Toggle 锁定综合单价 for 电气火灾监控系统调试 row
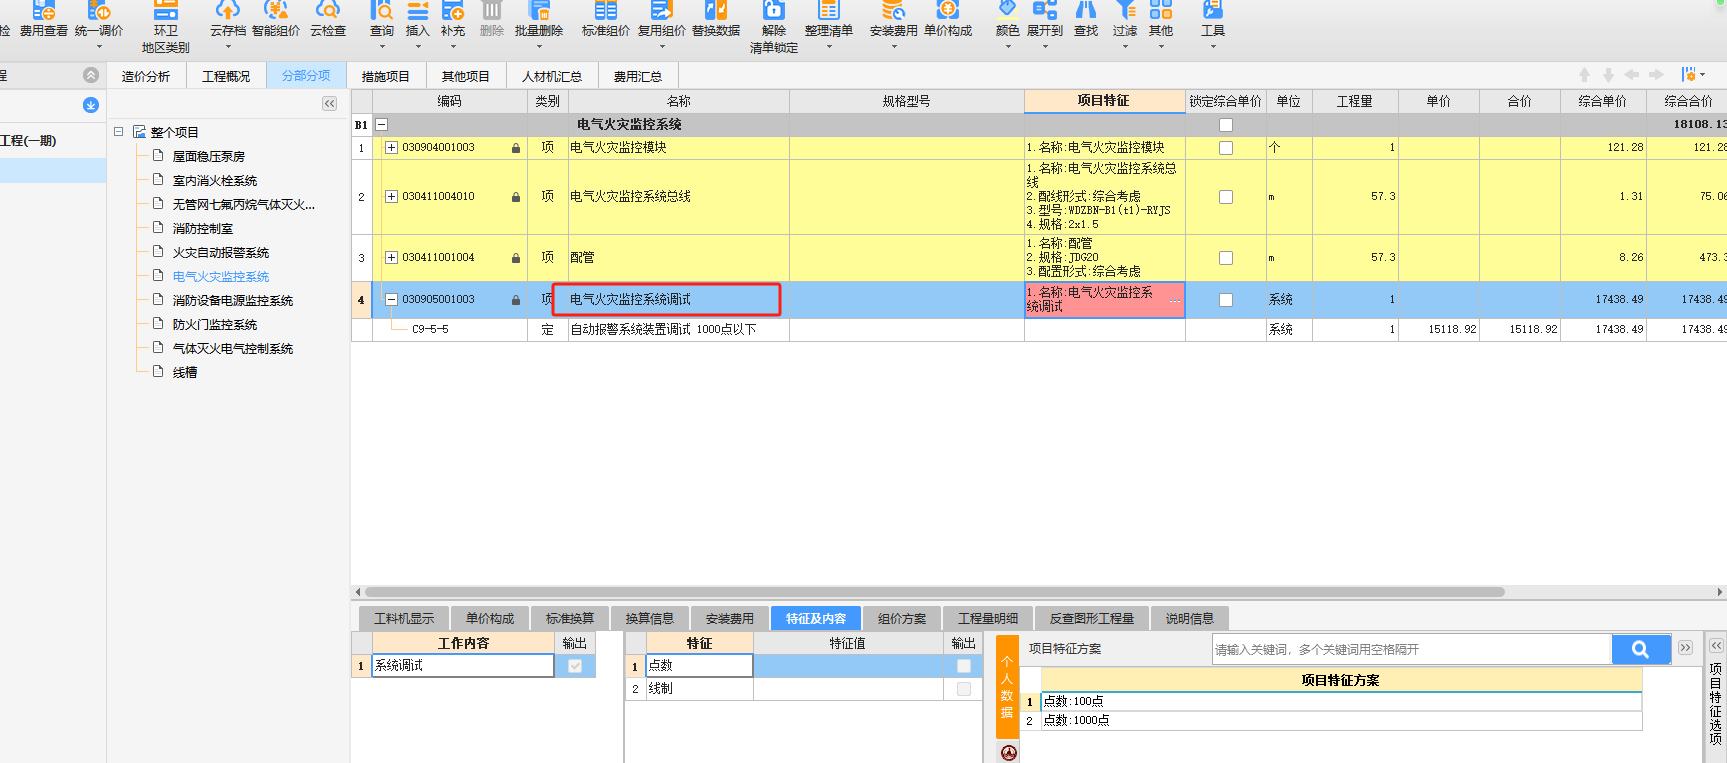The width and height of the screenshot is (1727, 763). [1226, 300]
